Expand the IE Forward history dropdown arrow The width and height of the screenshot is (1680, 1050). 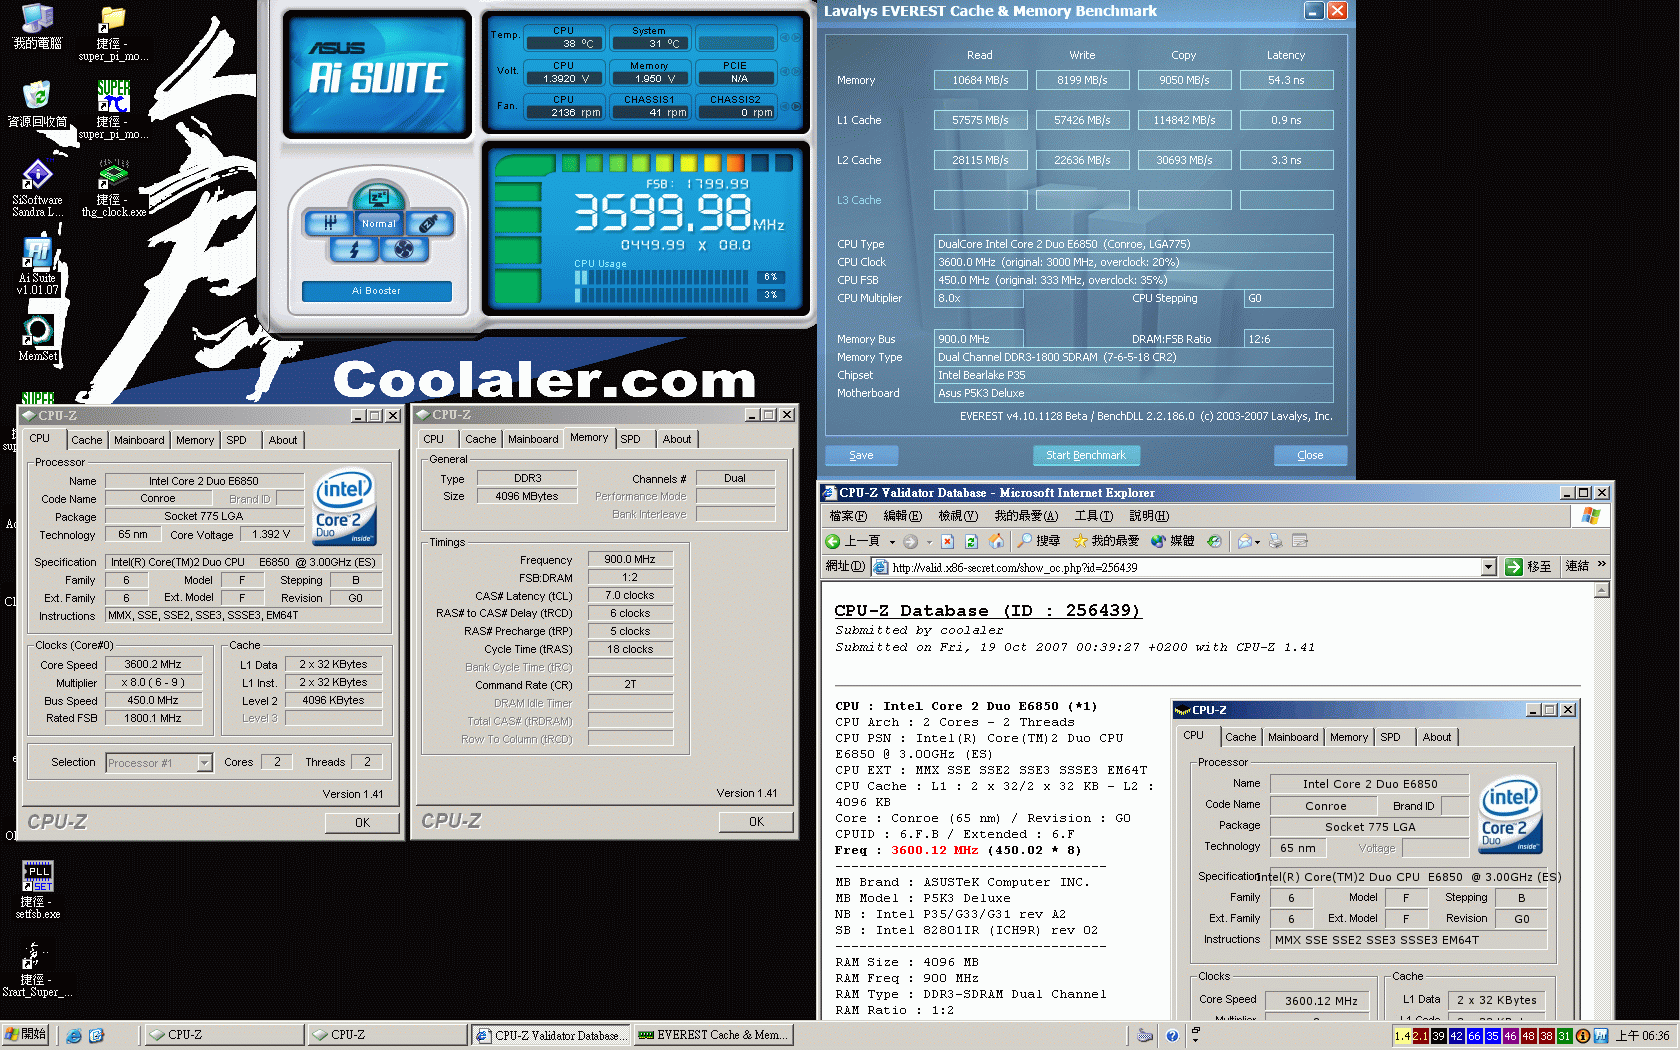pos(929,542)
